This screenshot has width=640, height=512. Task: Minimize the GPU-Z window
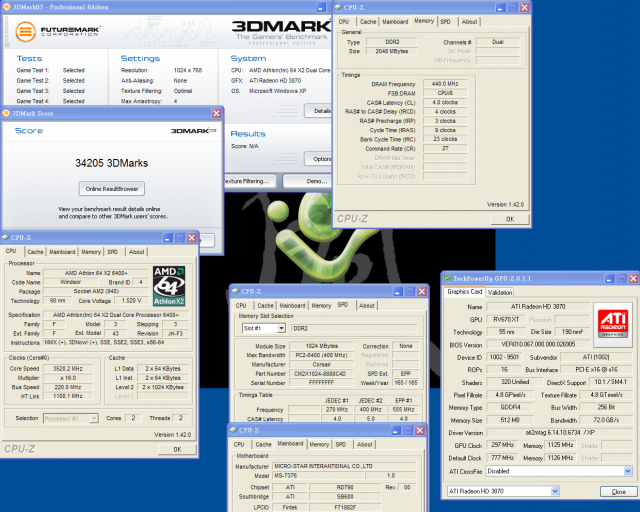pos(609,278)
